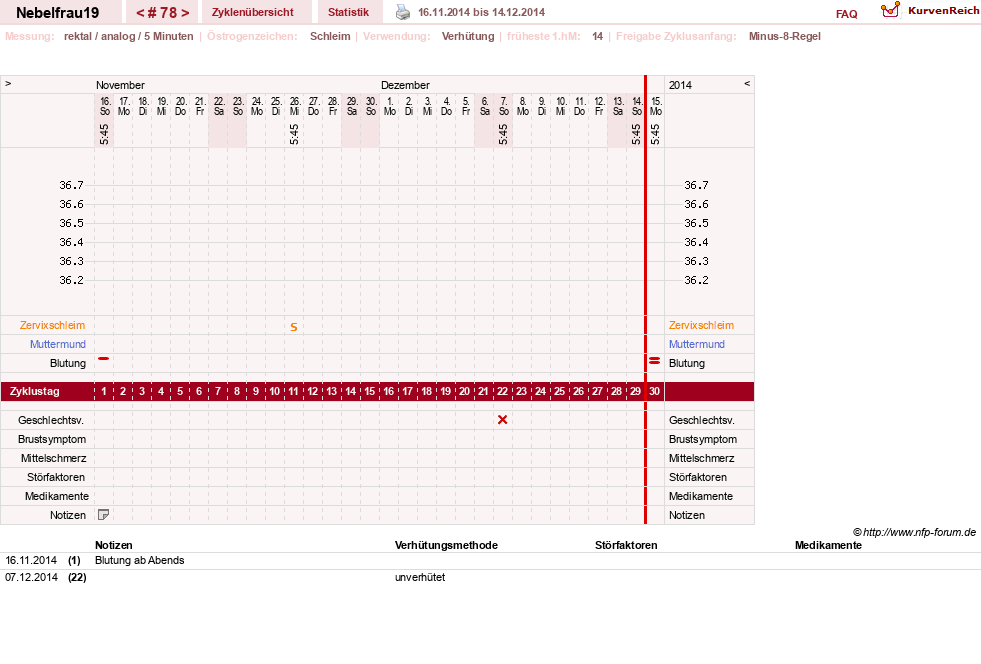Screen dimensions: 981x664
Task: Click the November month label
Action: [x=120, y=85]
